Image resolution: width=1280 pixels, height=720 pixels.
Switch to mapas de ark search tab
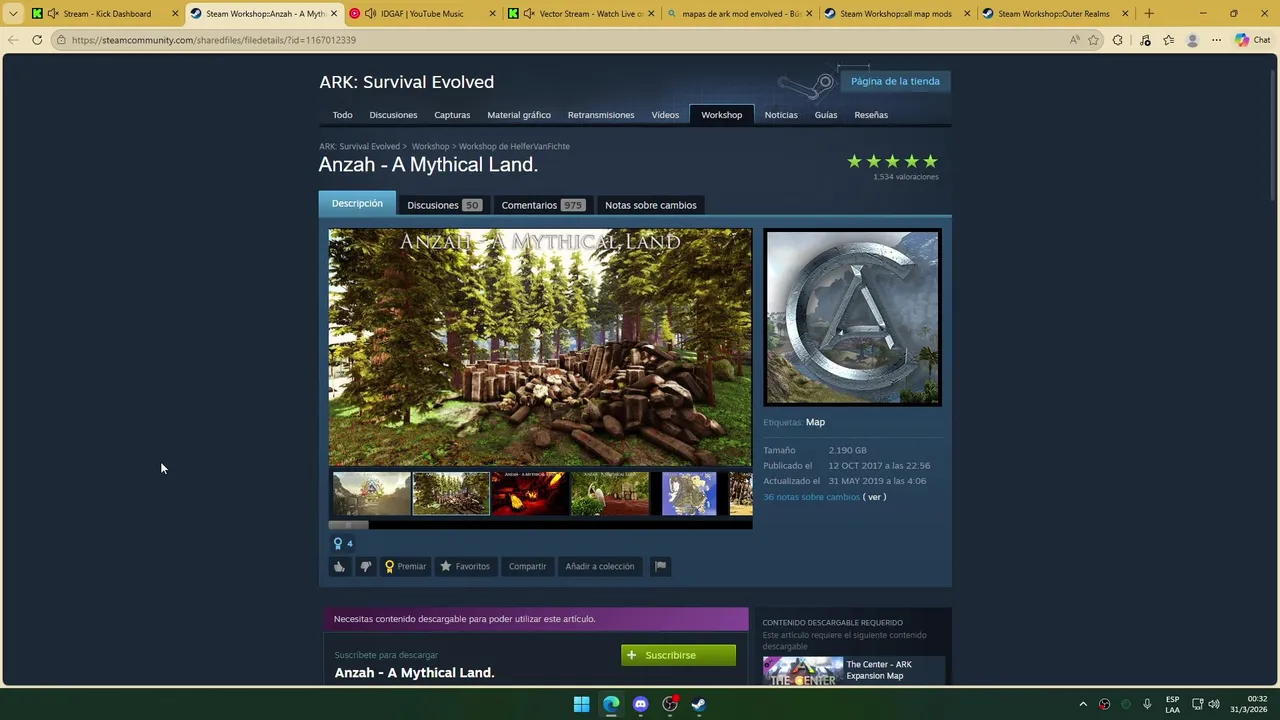pyautogui.click(x=739, y=14)
